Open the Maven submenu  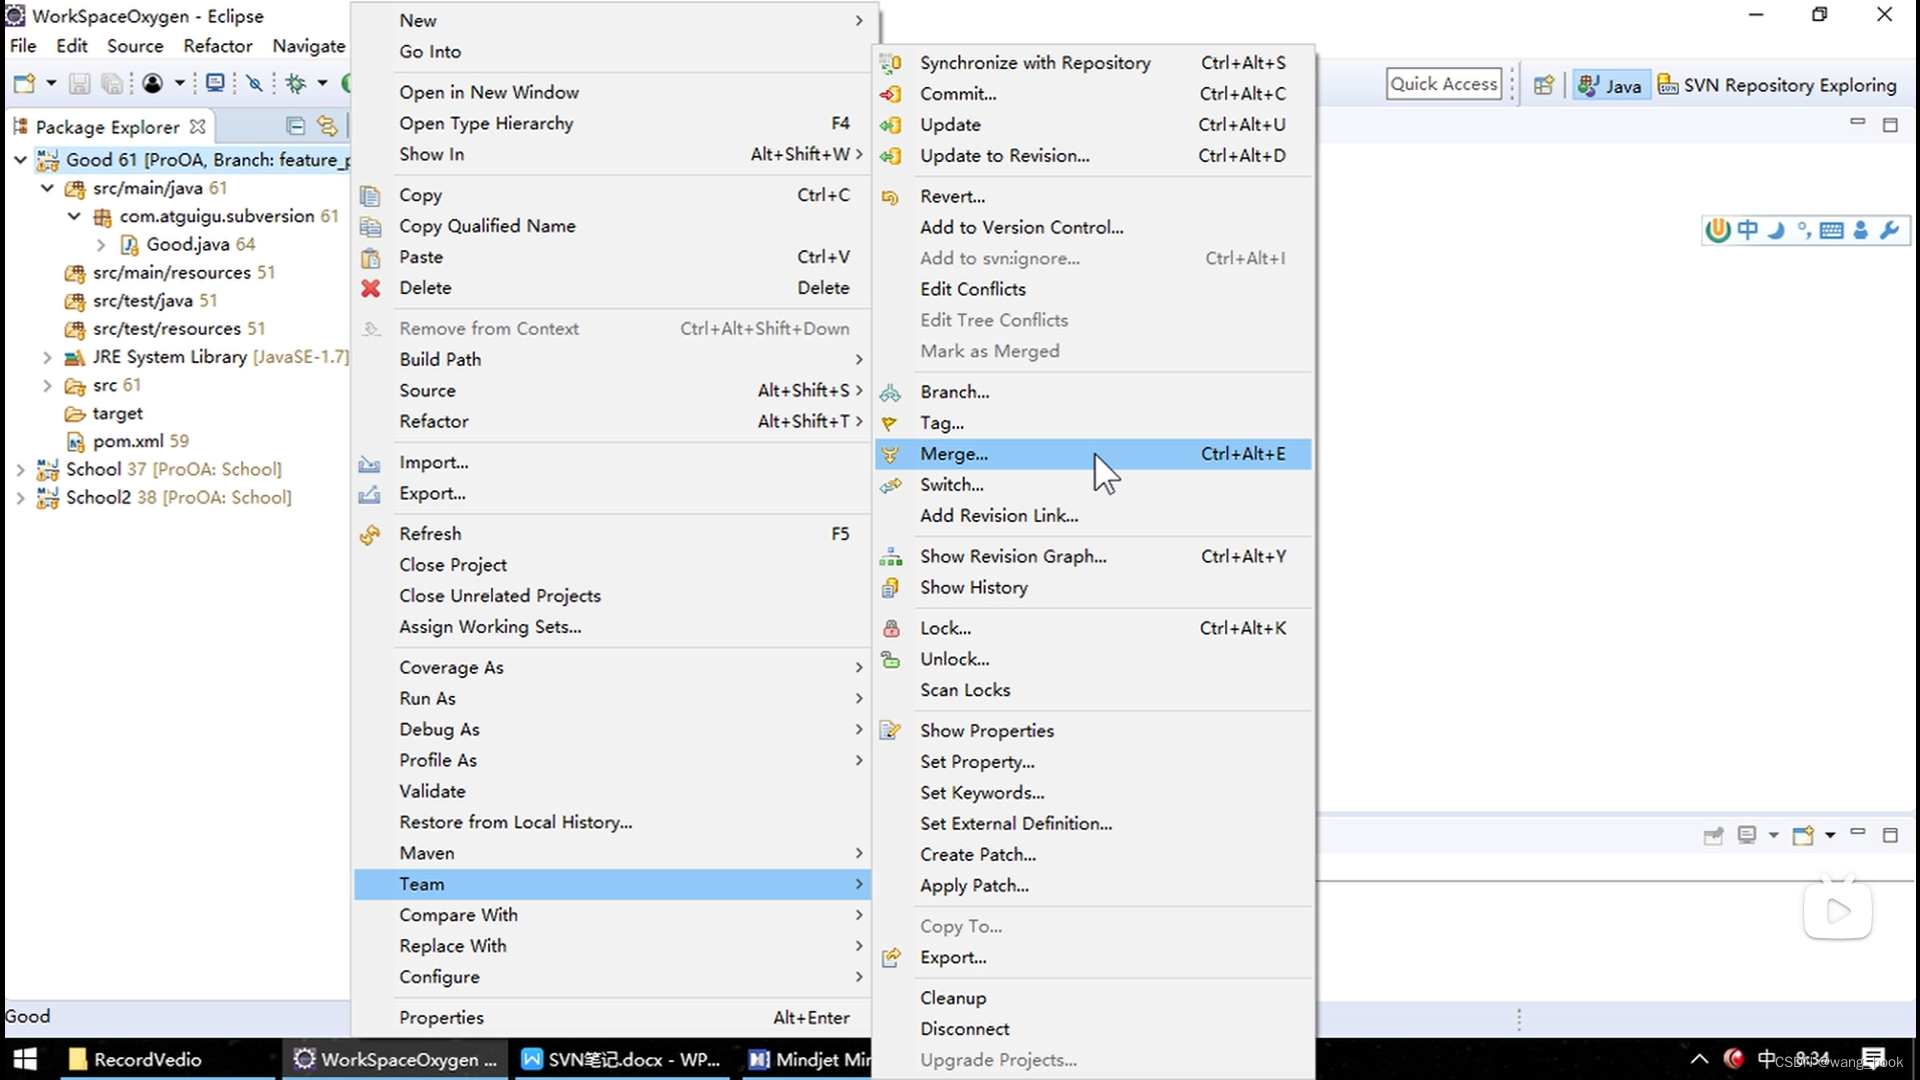click(x=612, y=853)
